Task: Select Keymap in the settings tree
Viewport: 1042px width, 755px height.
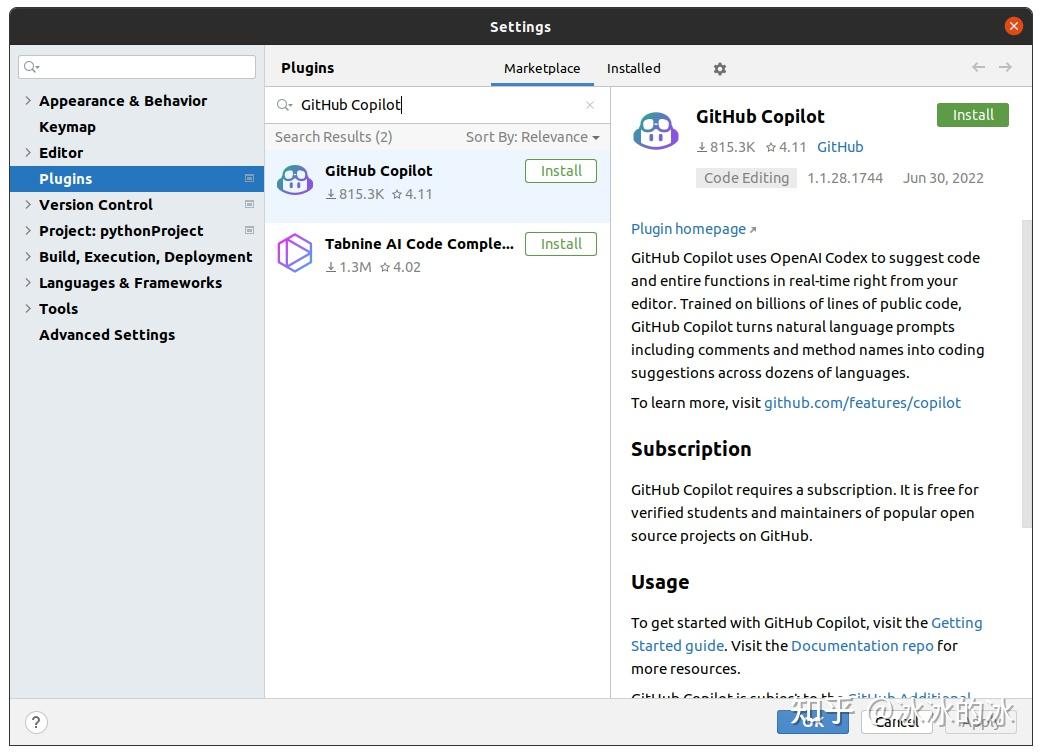Action: (x=67, y=127)
